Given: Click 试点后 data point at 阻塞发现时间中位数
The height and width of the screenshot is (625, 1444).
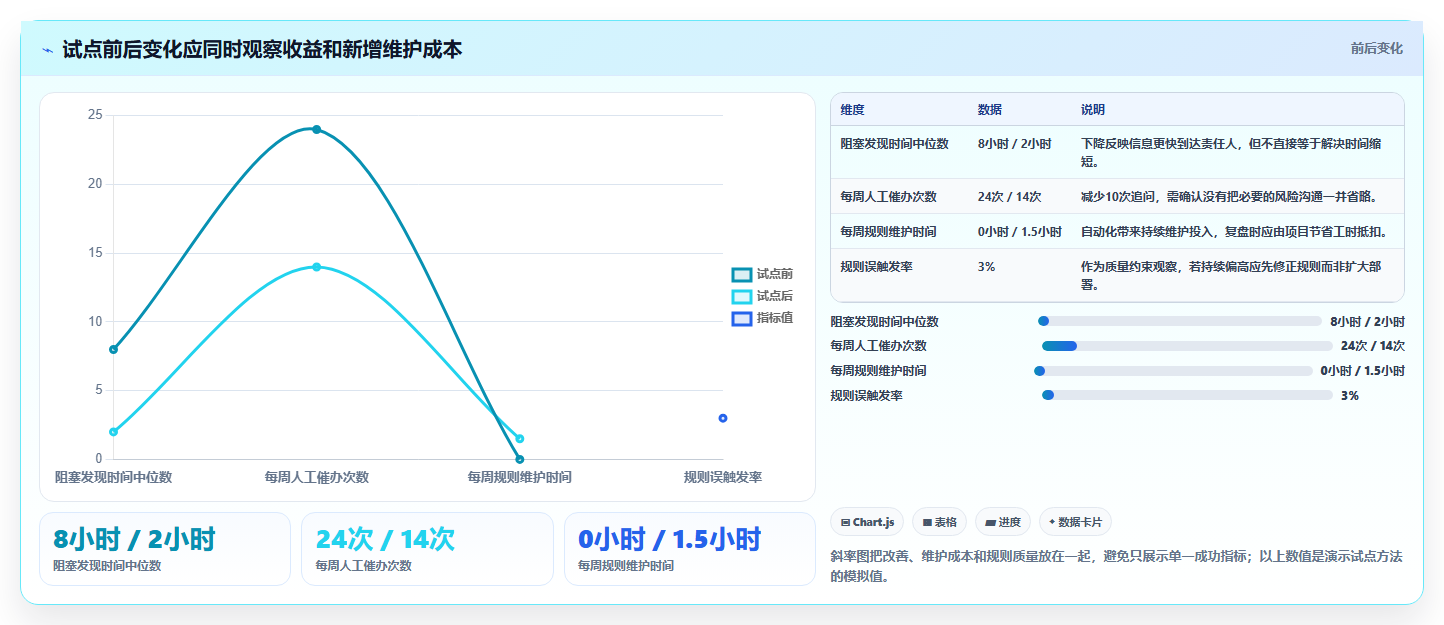Looking at the screenshot, I should click(114, 432).
